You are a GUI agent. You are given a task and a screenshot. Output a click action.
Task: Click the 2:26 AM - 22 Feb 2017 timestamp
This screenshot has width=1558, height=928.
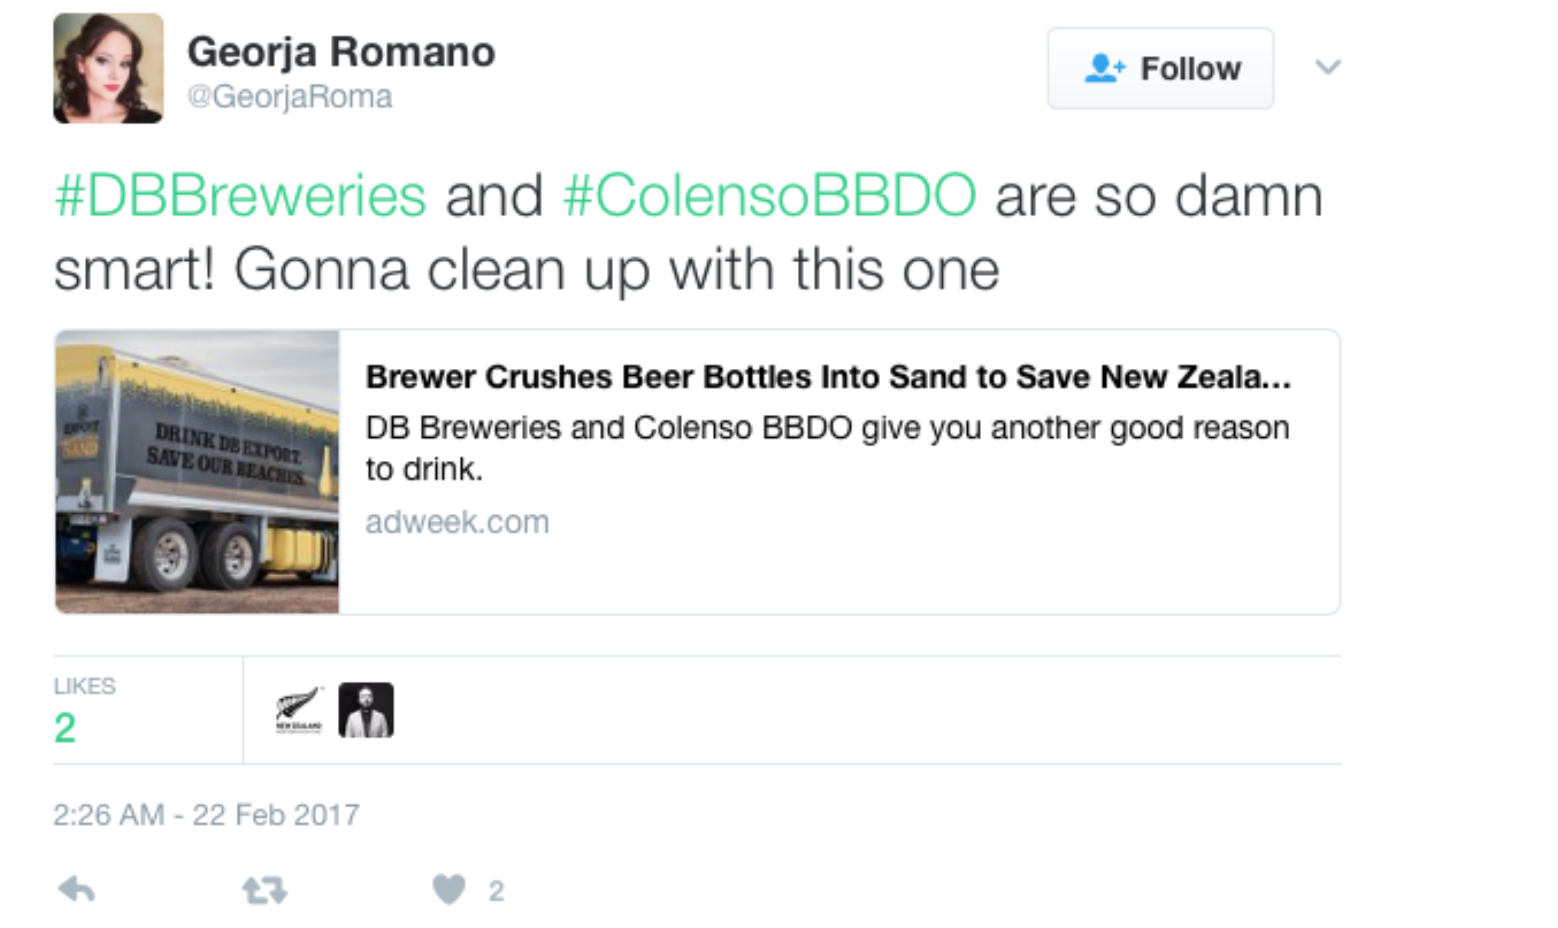206,815
